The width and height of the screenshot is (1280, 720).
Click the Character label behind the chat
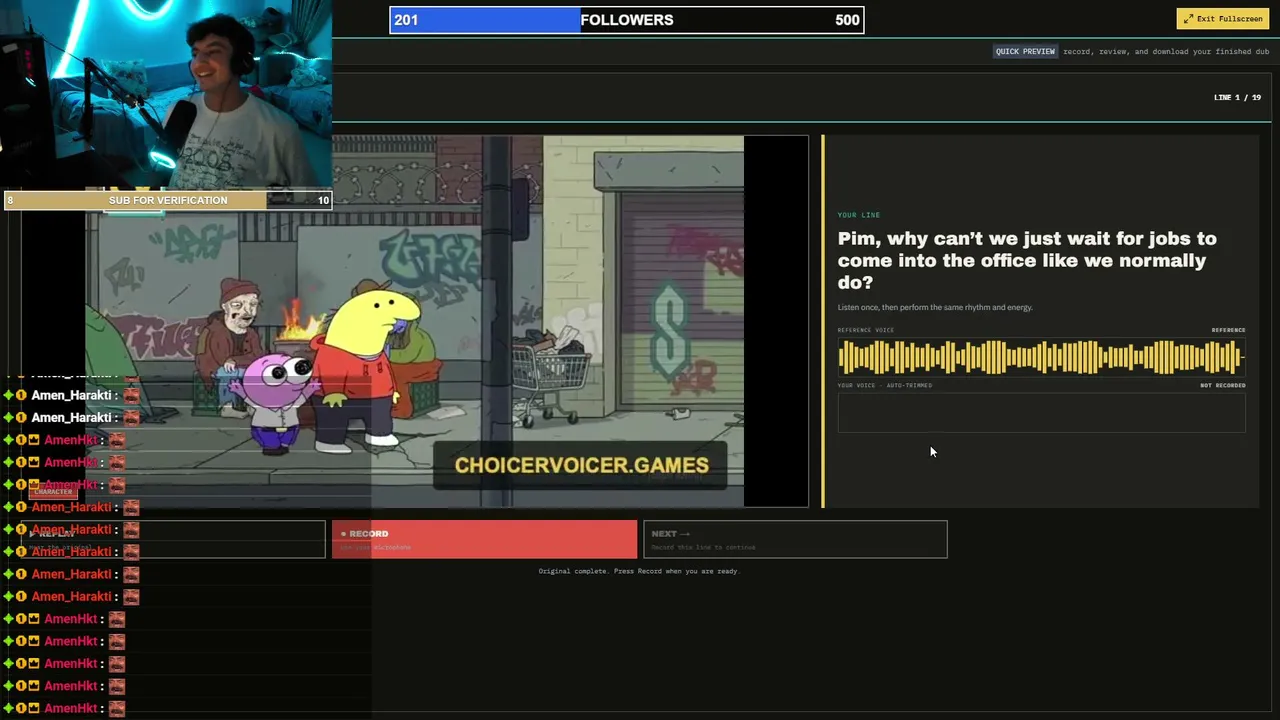[52, 492]
